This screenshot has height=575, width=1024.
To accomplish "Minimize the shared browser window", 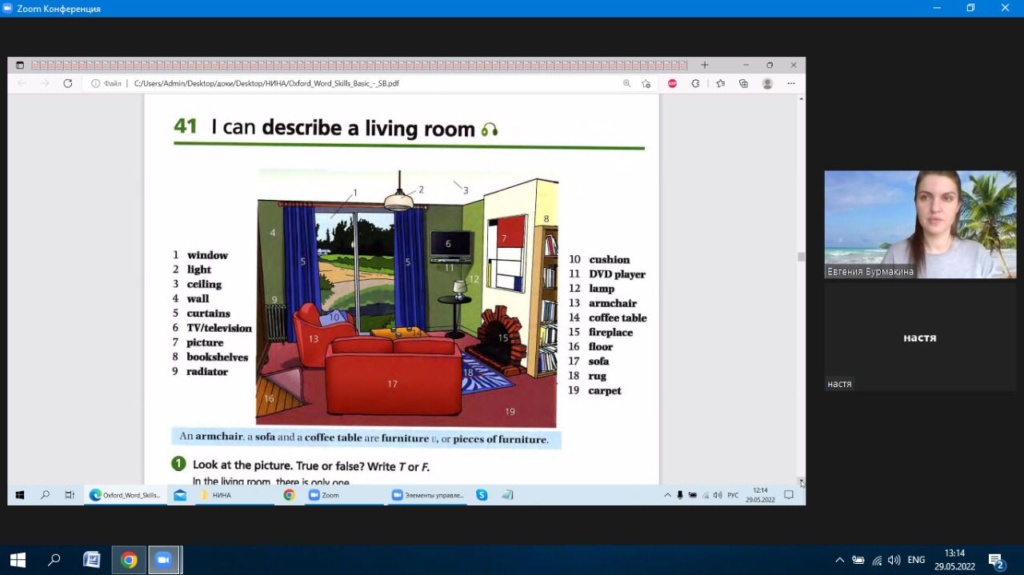I will 746,65.
